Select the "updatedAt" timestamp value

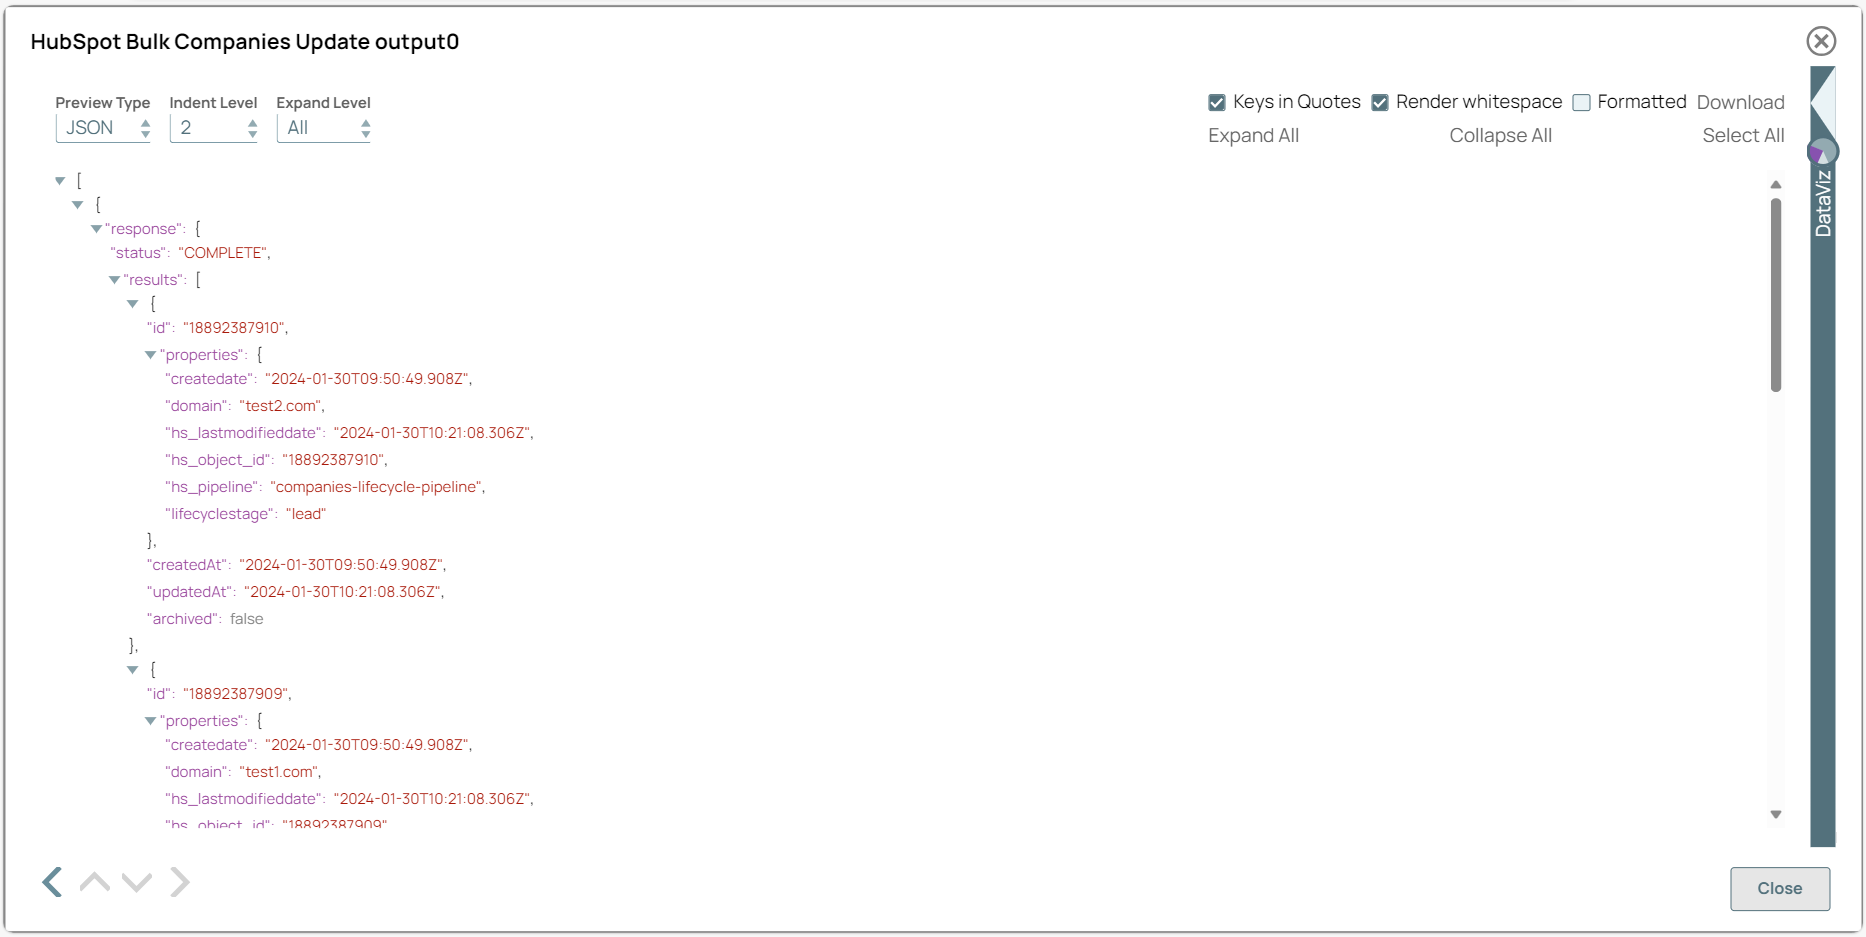[x=342, y=592]
